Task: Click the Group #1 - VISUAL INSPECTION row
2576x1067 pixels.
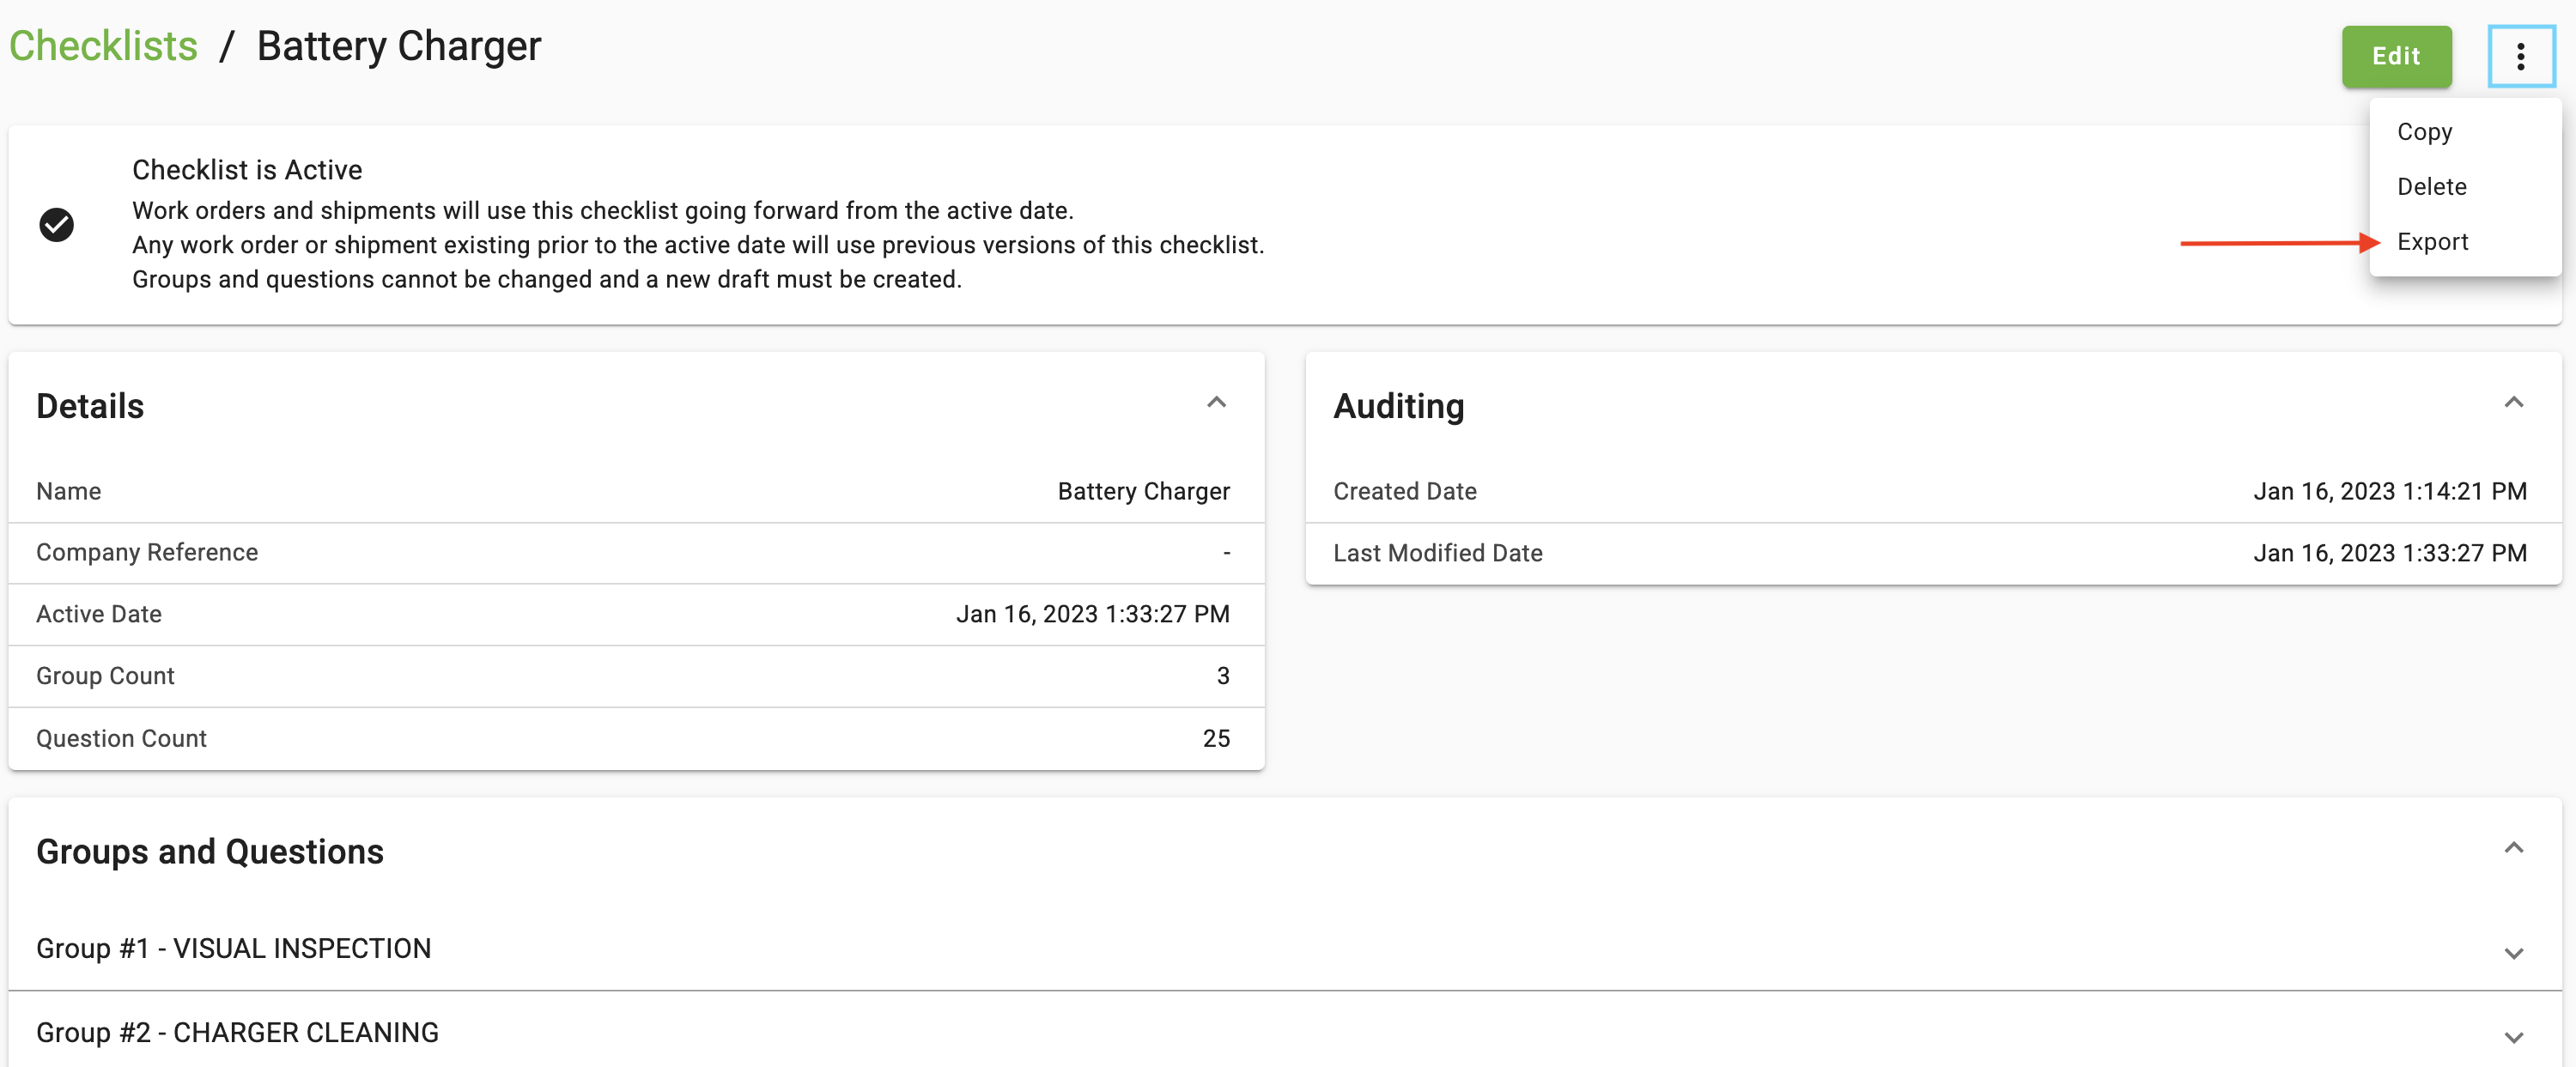Action: click(233, 948)
